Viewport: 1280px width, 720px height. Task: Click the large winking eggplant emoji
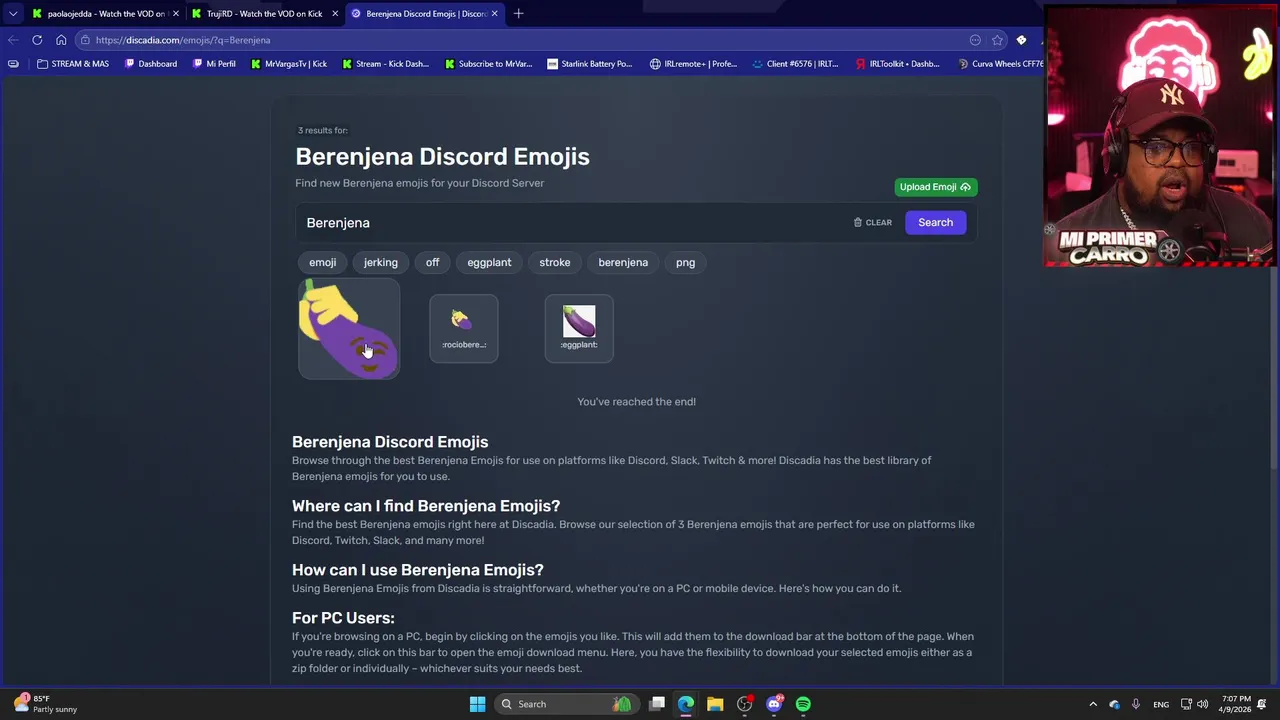[x=349, y=329]
